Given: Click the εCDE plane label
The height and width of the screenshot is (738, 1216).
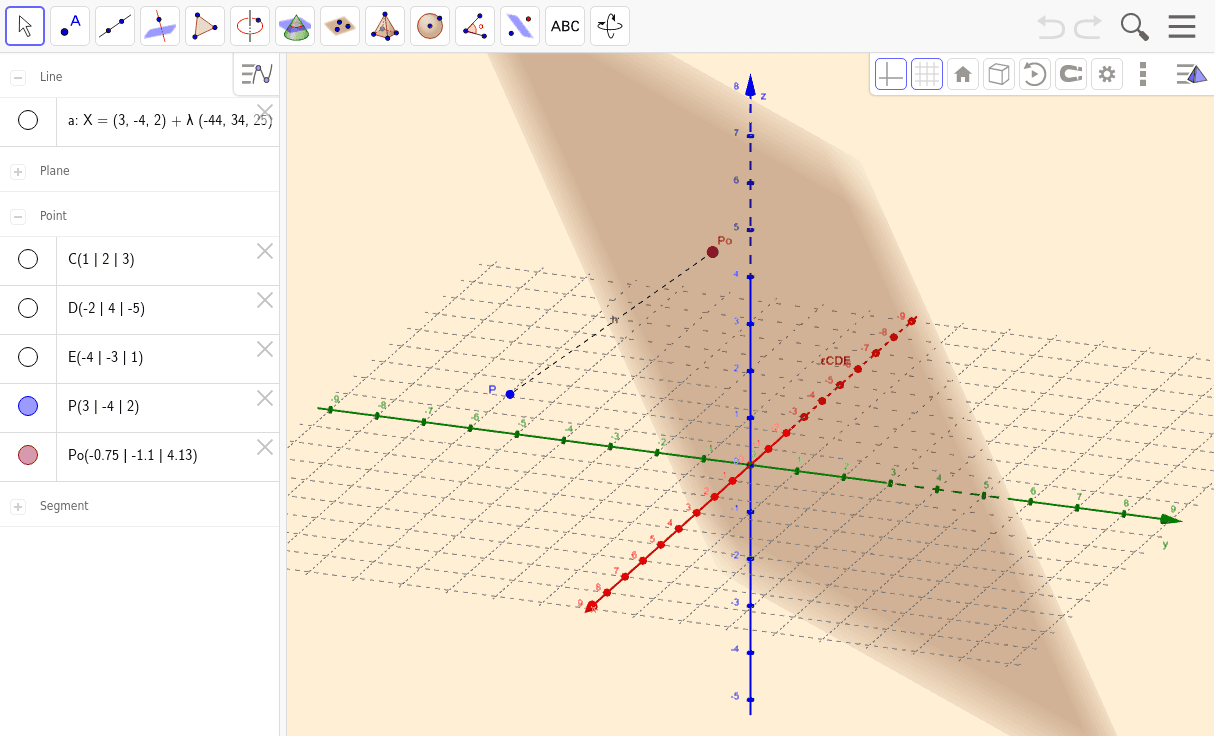Looking at the screenshot, I should (835, 361).
